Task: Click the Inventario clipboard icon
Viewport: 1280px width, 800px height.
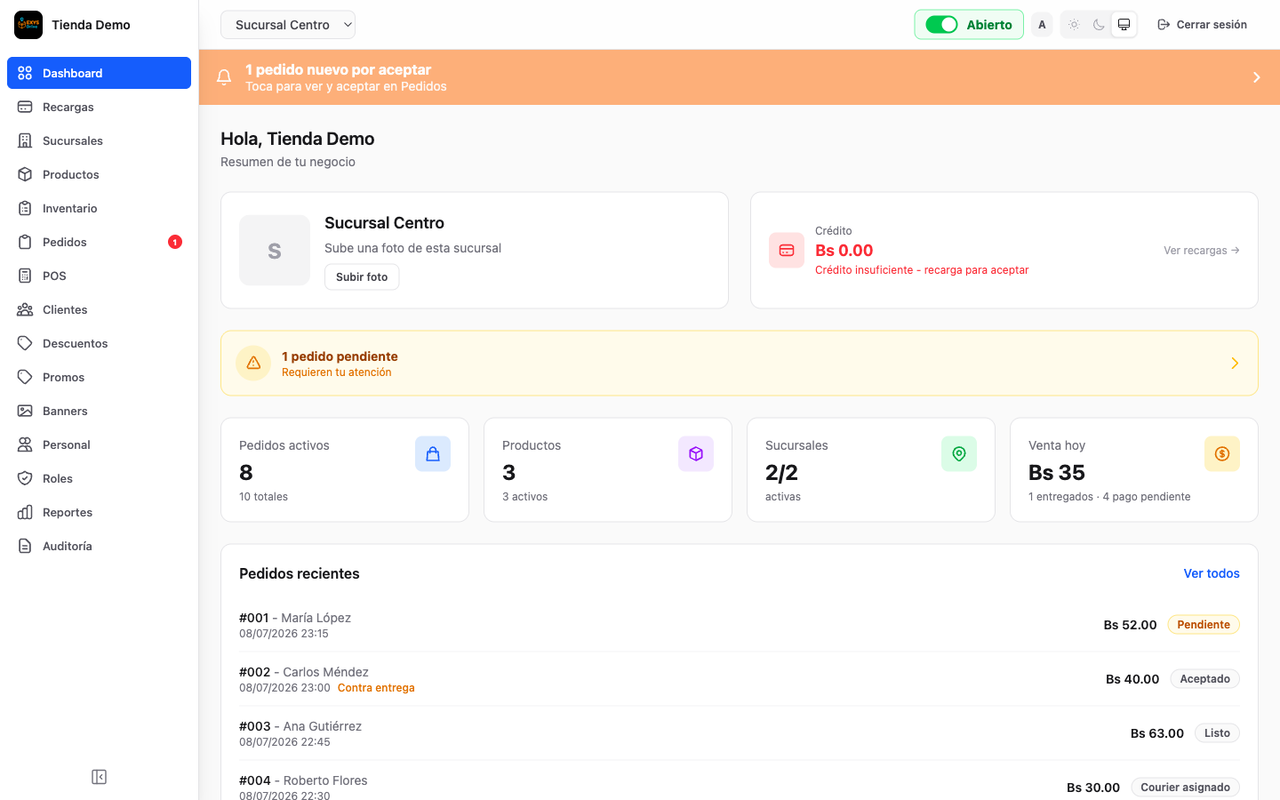Action: click(x=25, y=208)
